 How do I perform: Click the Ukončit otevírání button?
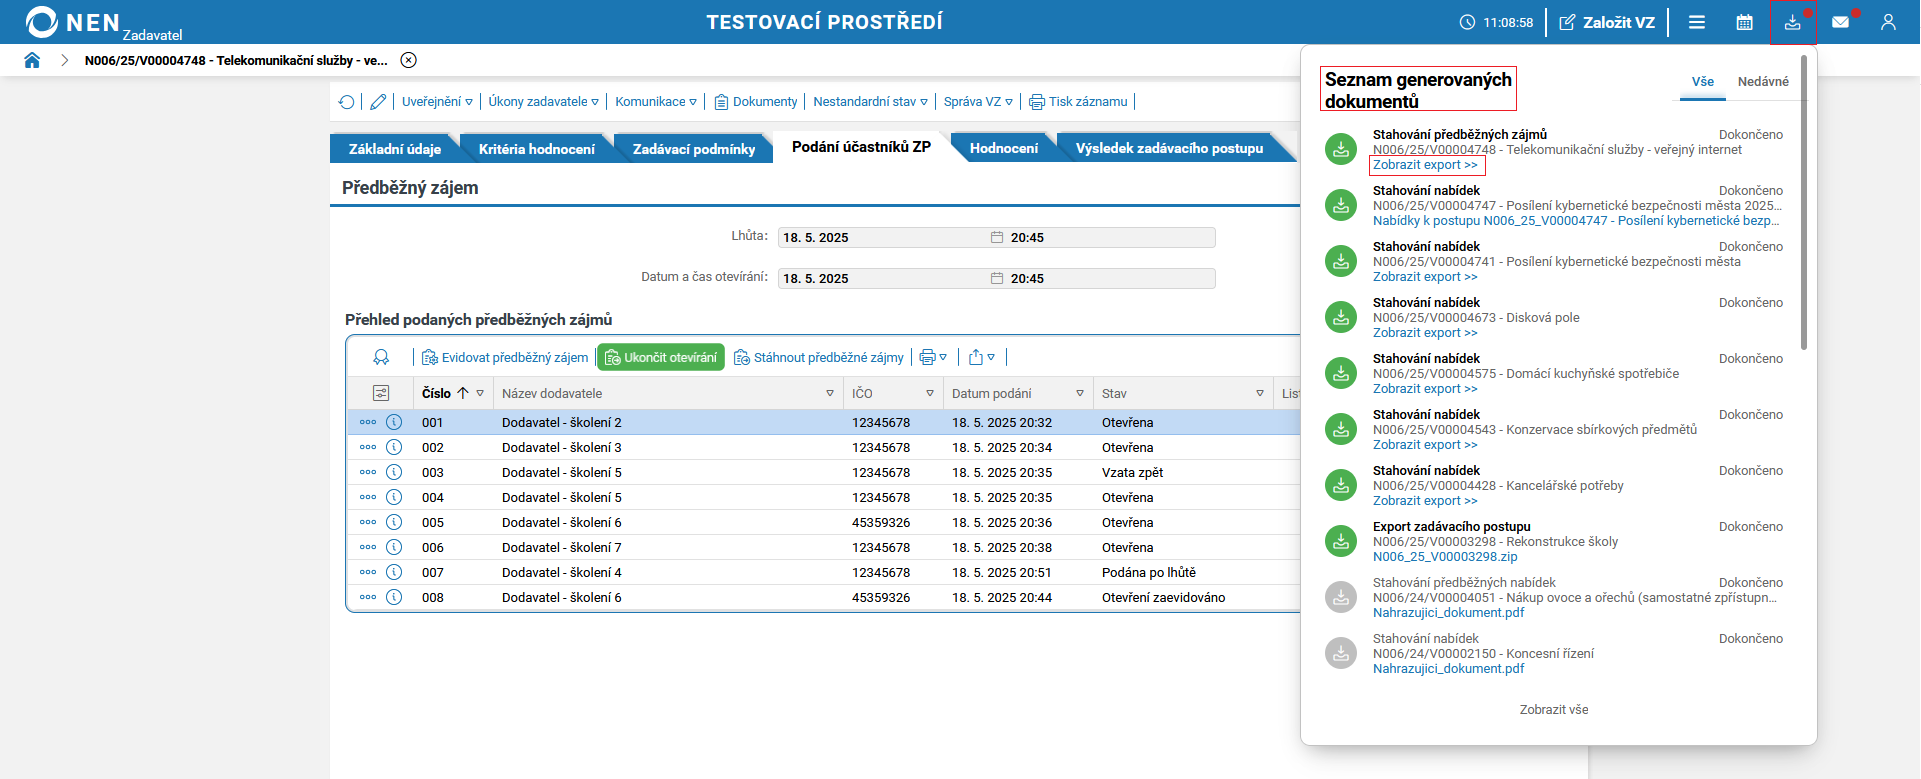661,358
